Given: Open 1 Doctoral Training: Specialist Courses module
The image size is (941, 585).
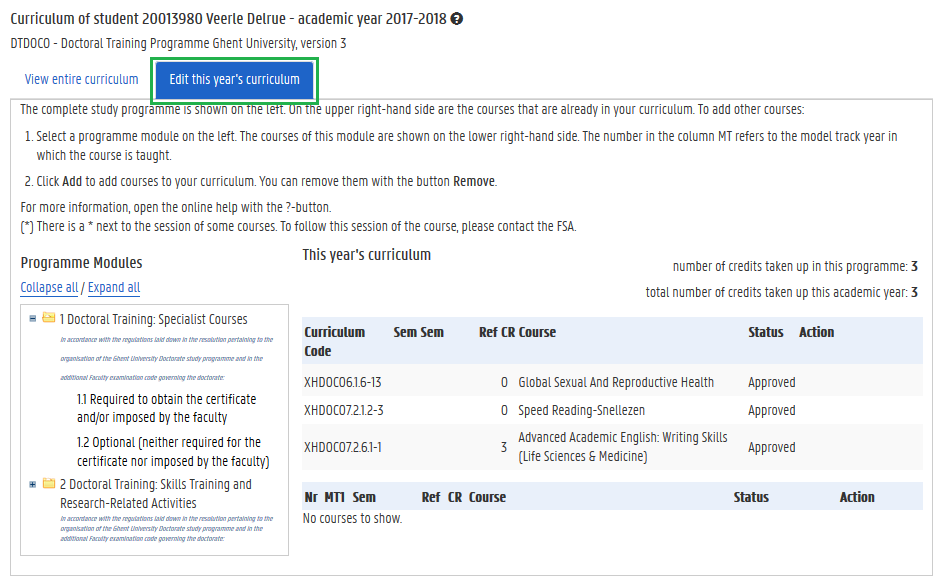Looking at the screenshot, I should click(x=153, y=320).
